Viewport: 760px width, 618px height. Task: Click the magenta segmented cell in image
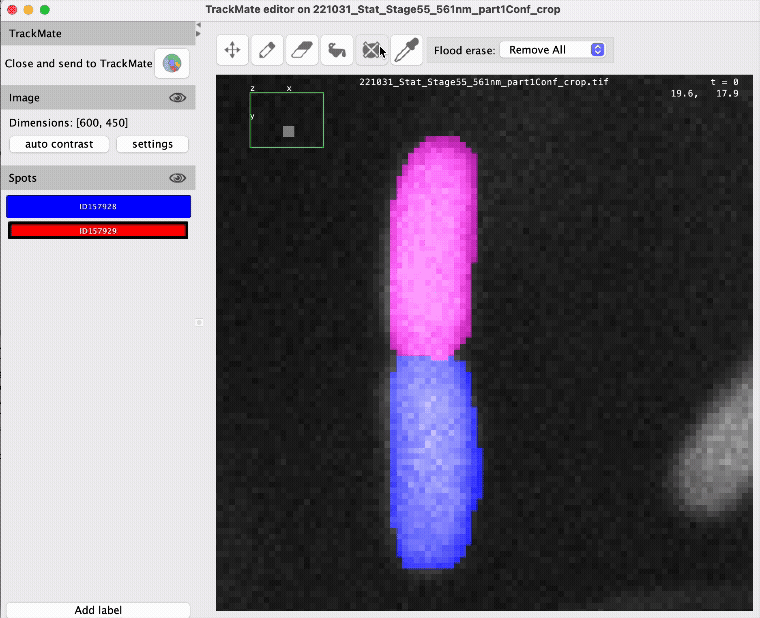(x=431, y=250)
